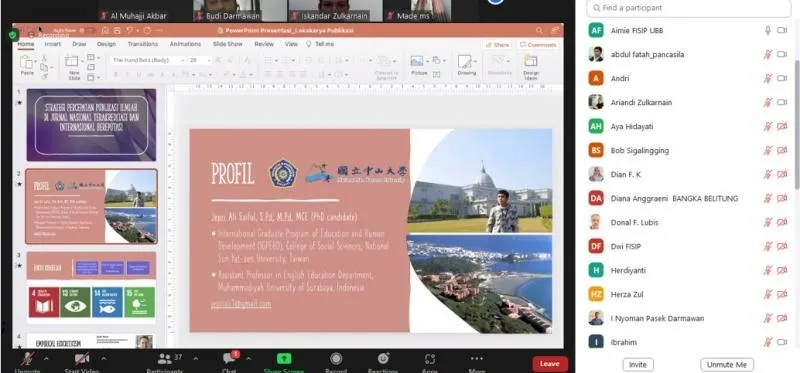Screen dimensions: 800x373
Task: Click the green encryption shield icon
Action: pos(13,35)
